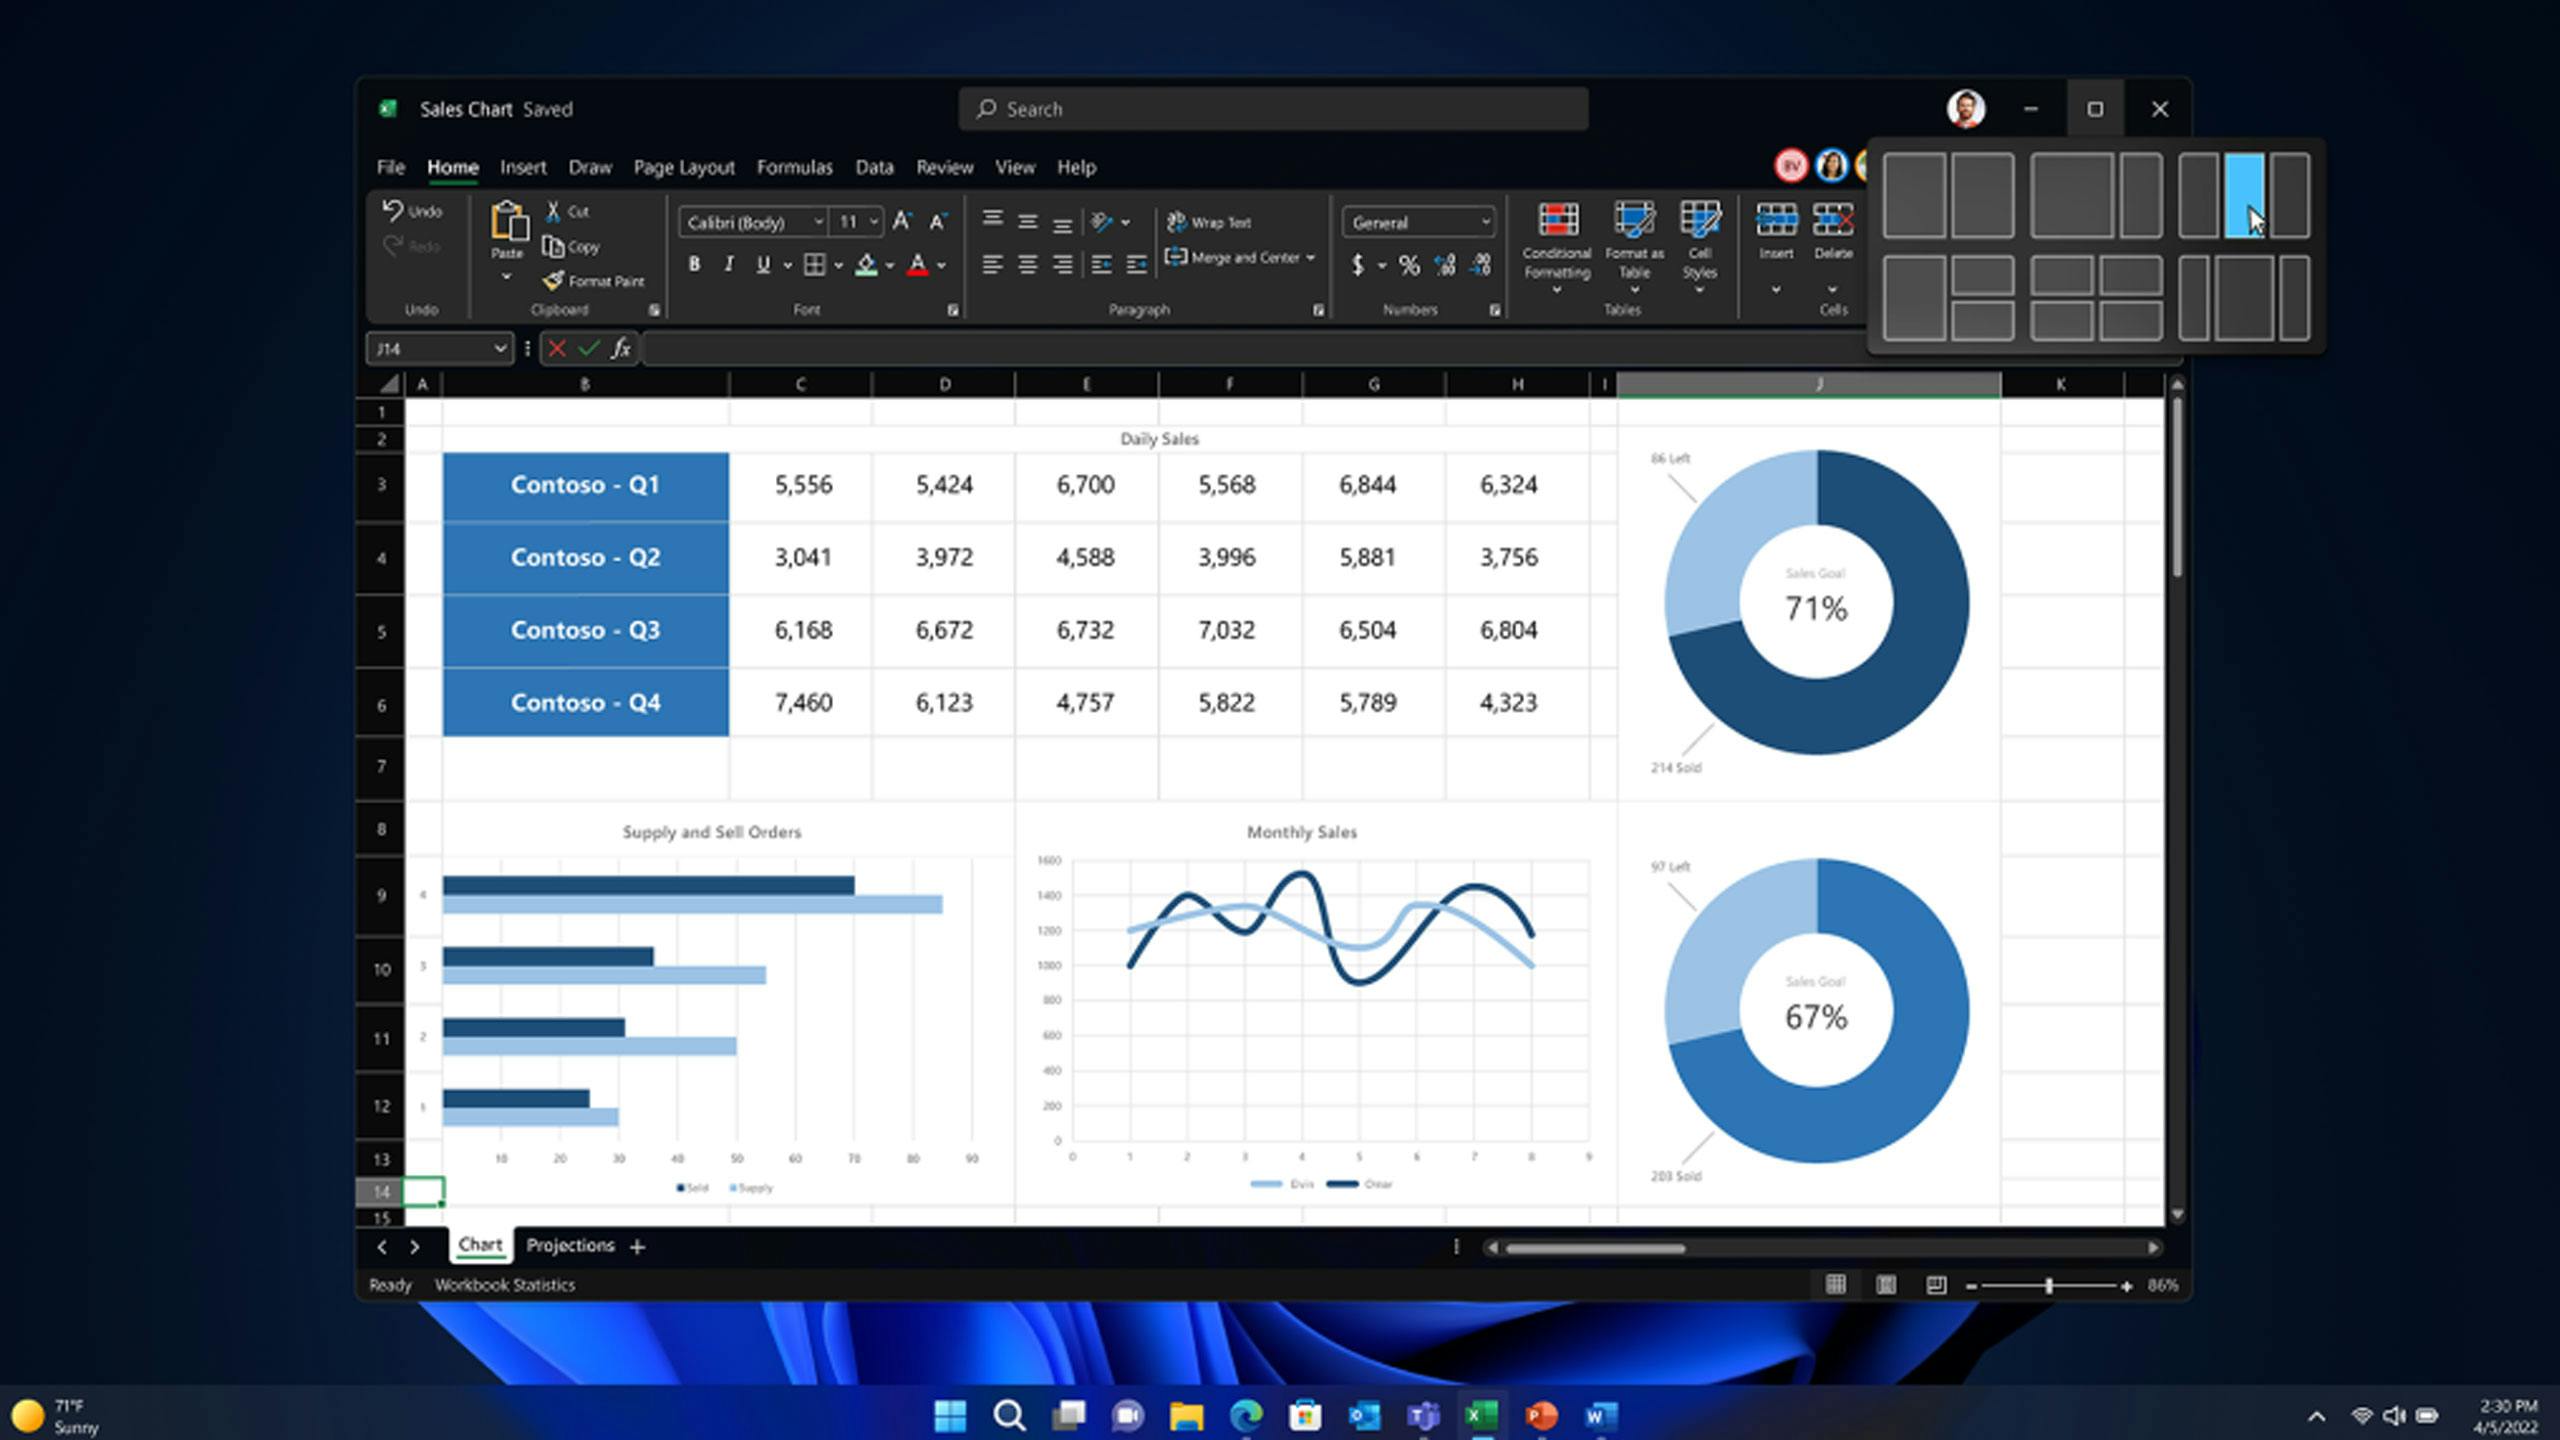Toggle Bold formatting
Image resolution: width=2560 pixels, height=1440 pixels.
click(x=694, y=265)
